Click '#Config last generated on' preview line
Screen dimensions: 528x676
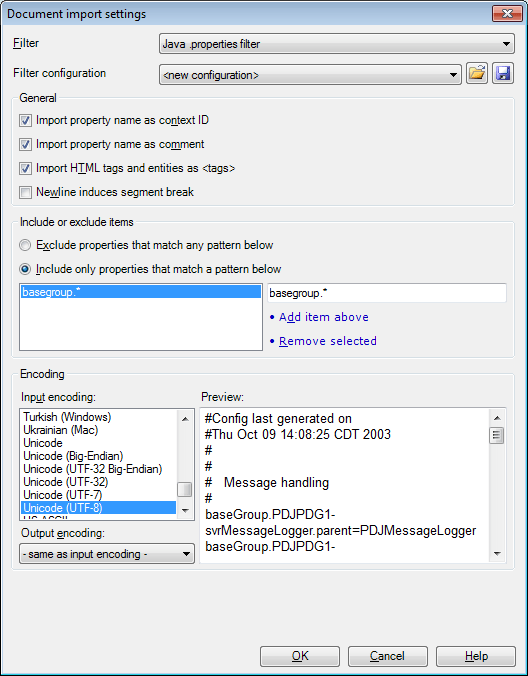click(278, 419)
